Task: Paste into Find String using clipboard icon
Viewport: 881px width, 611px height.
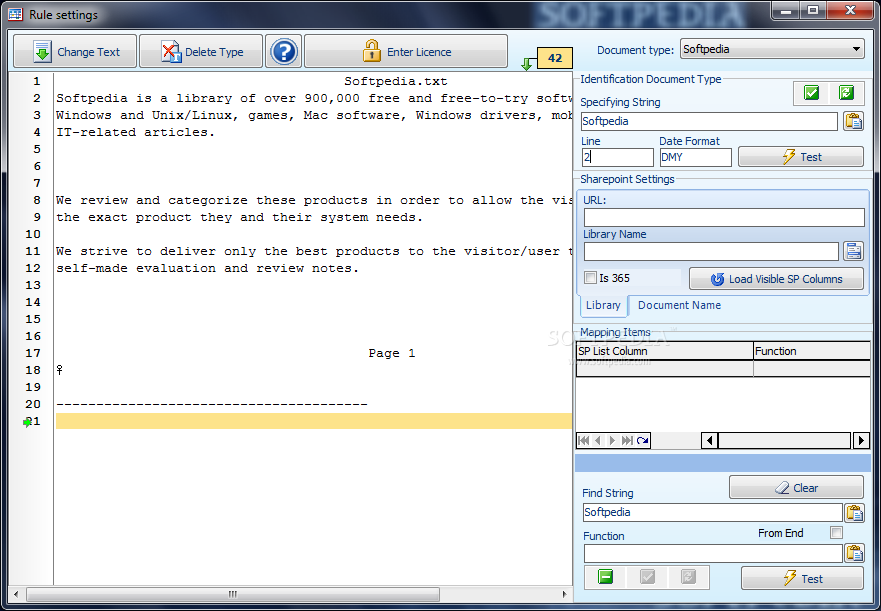Action: (x=854, y=512)
